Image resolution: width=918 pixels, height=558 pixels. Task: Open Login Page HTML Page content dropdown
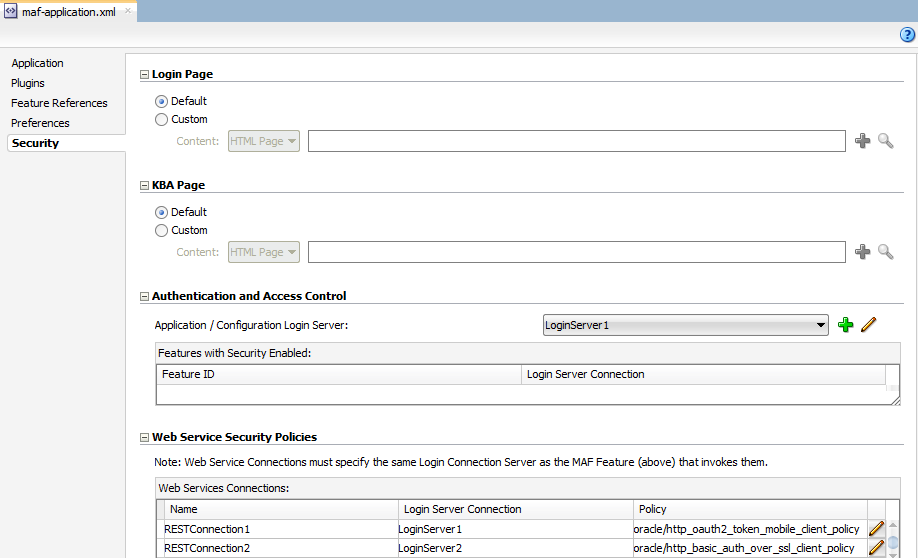(263, 141)
